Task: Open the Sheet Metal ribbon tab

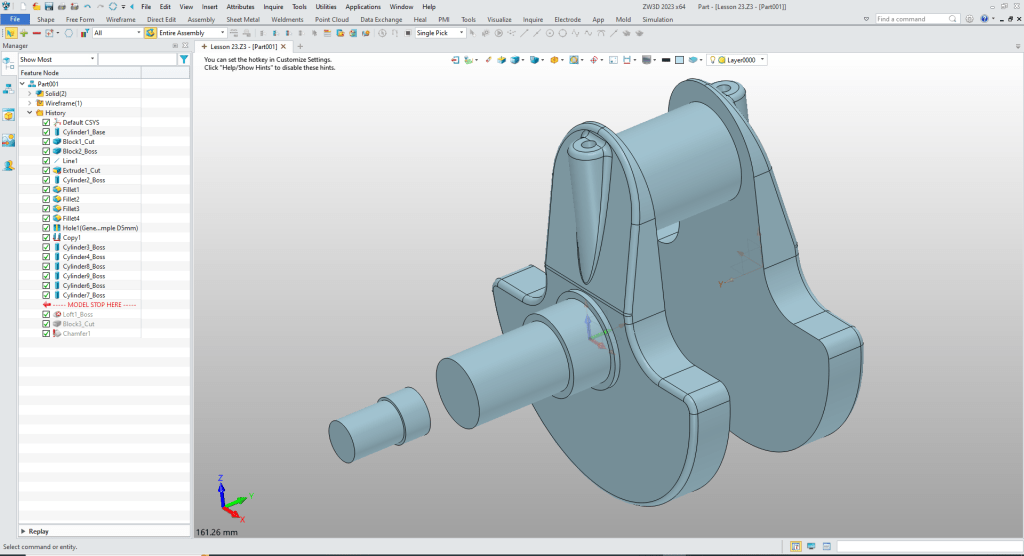Action: click(242, 19)
